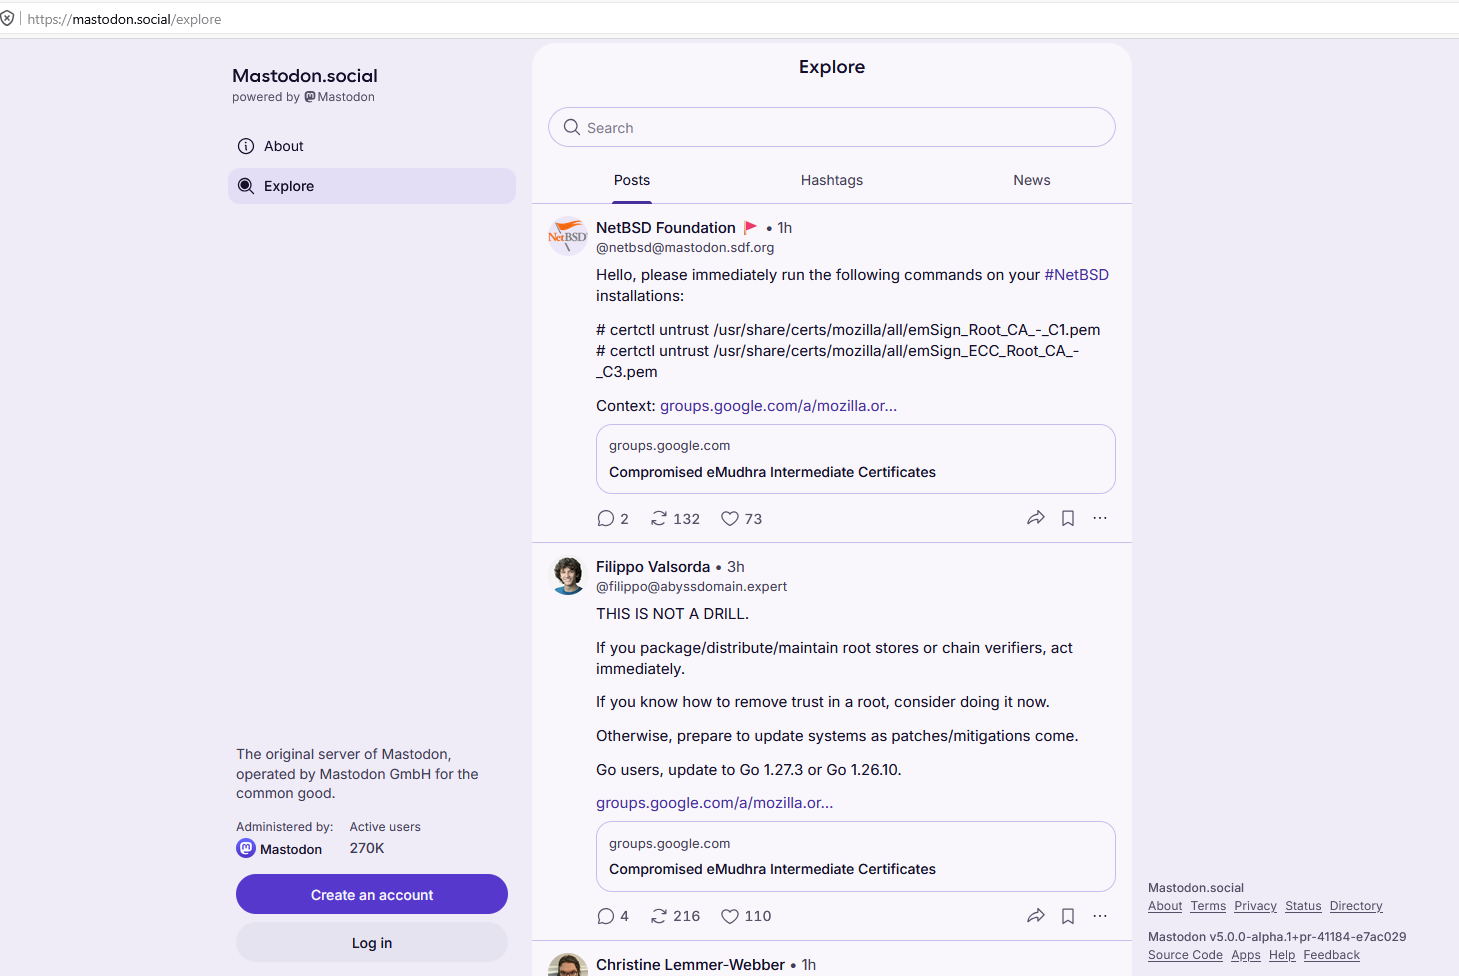The image size is (1459, 976).
Task: Open Context link in NetBSD post
Action: pos(778,406)
